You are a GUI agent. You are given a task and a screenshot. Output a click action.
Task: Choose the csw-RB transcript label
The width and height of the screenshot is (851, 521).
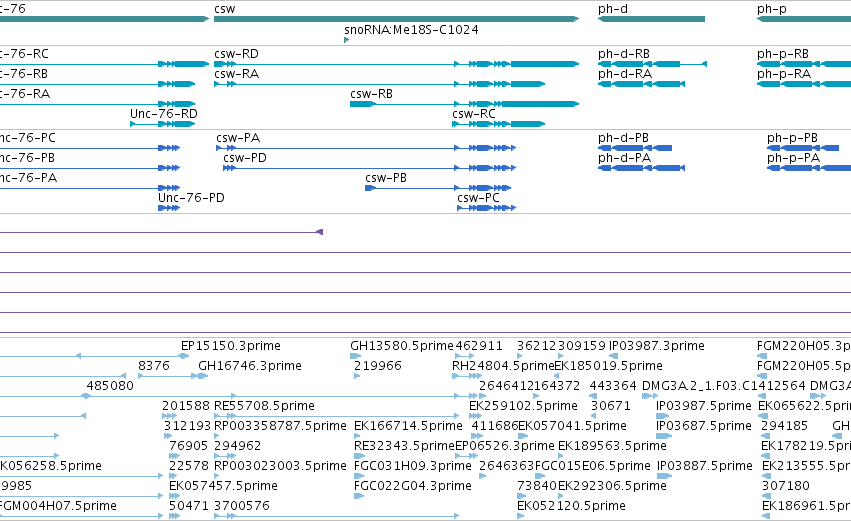371,94
